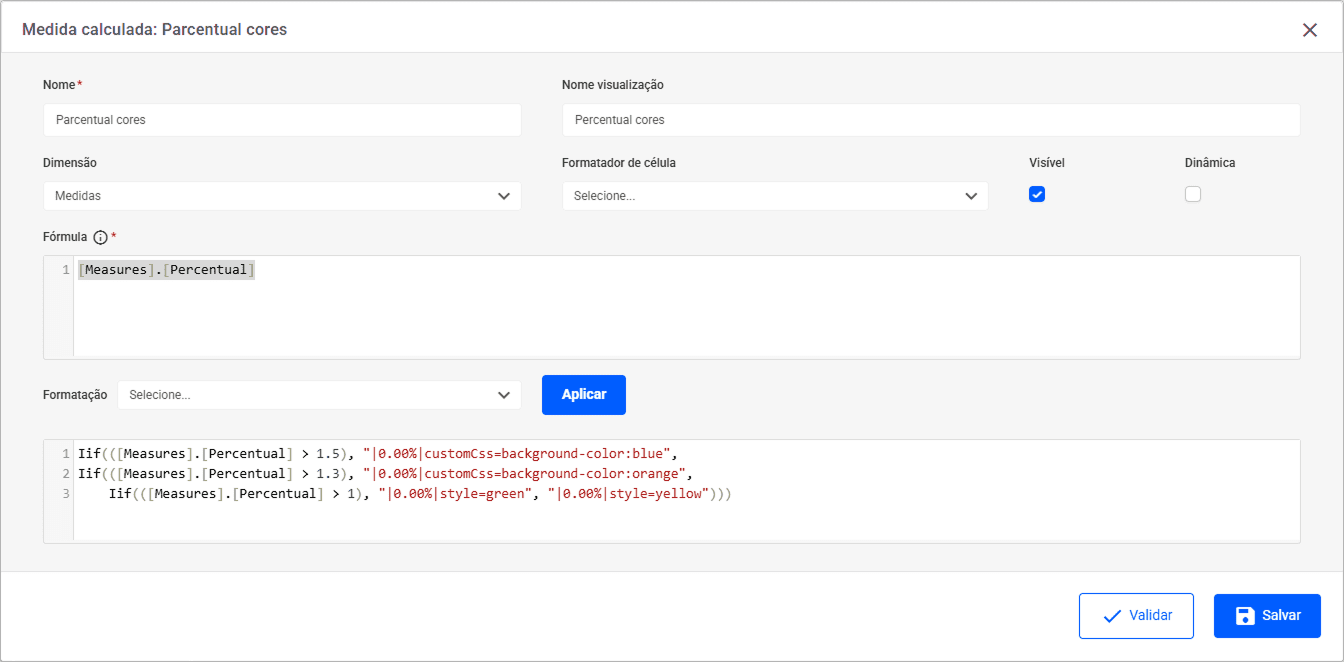Click the [Measures].[Percentual] formula text
The image size is (1344, 662).
[x=166, y=270]
